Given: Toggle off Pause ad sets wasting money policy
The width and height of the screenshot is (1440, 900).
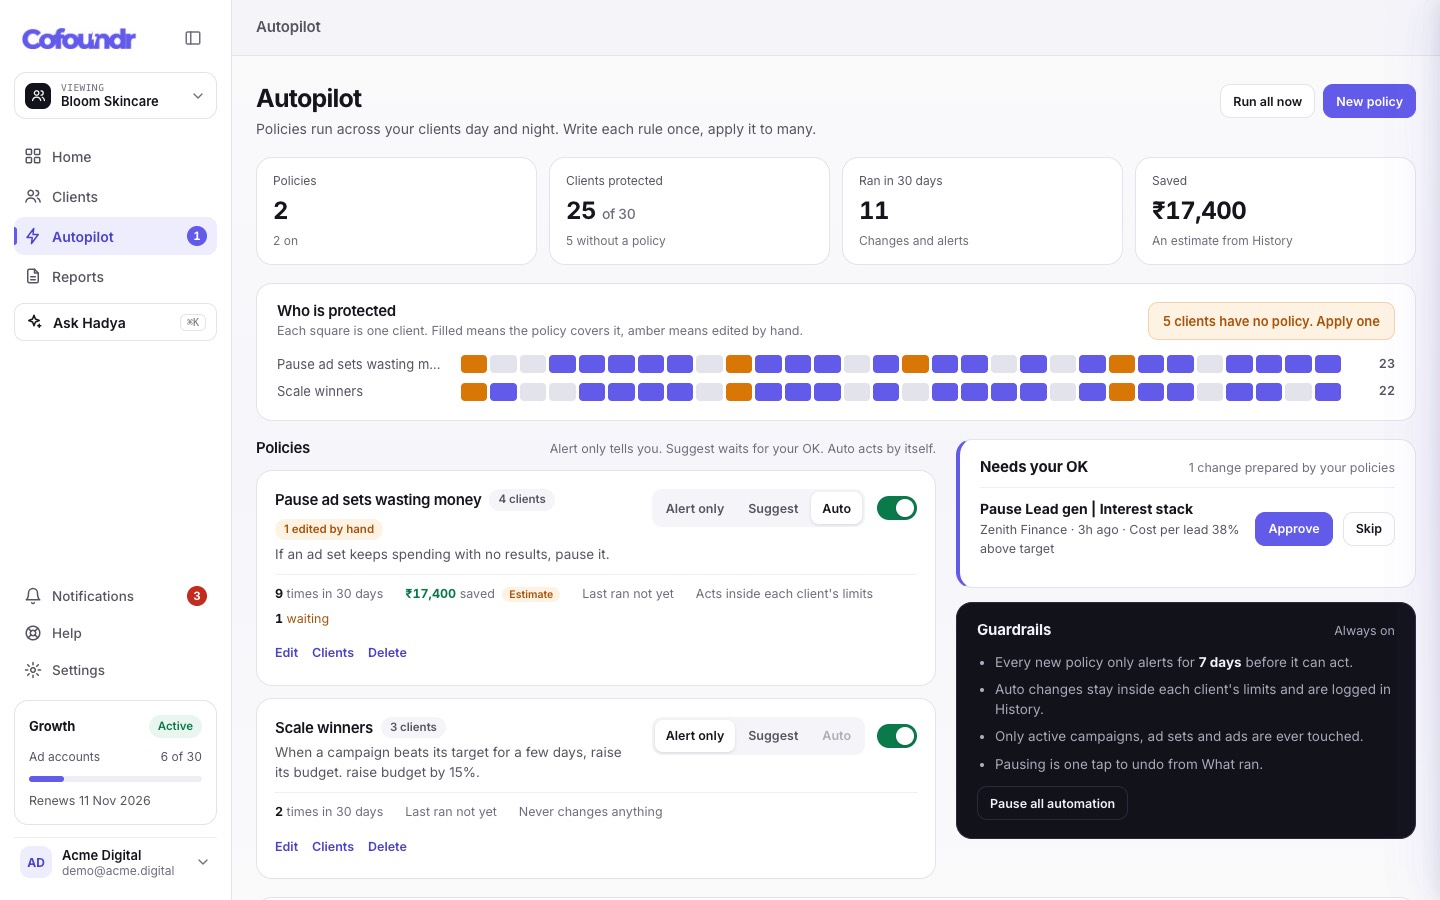Looking at the screenshot, I should (897, 508).
